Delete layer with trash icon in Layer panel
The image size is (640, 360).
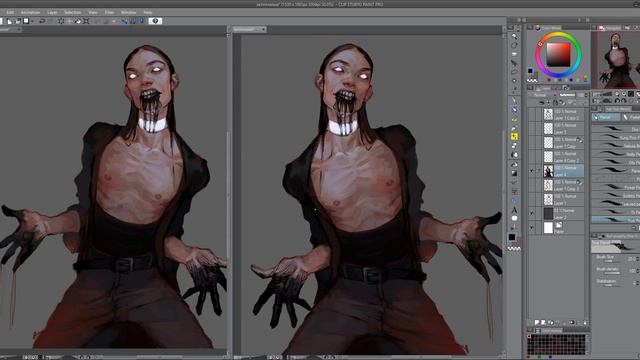(585, 322)
